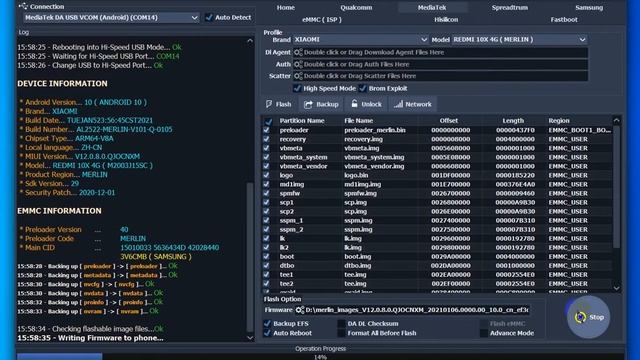
Task: Open the Network sub-tab
Action: click(413, 104)
